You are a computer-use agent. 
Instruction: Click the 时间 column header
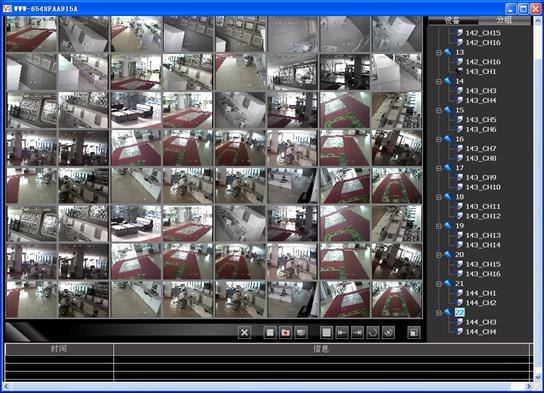[x=59, y=349]
